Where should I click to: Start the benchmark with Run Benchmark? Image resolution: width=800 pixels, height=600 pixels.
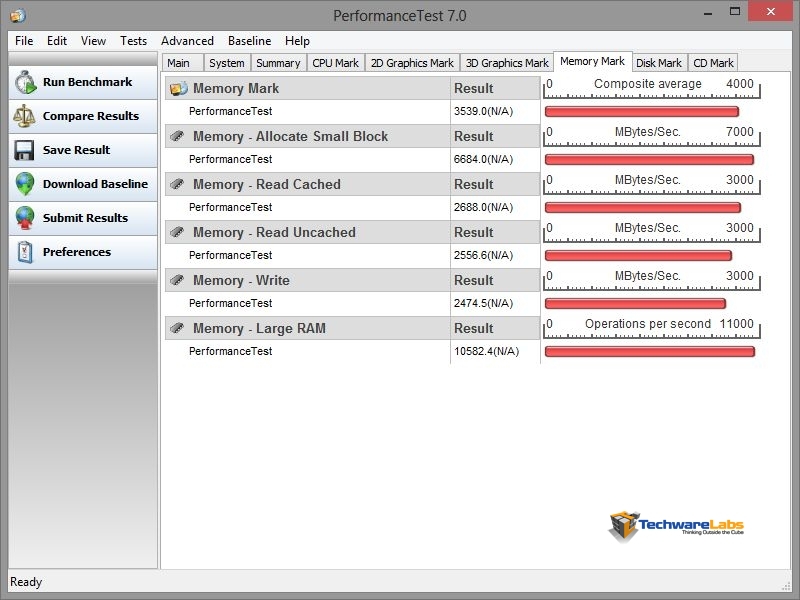pyautogui.click(x=83, y=82)
